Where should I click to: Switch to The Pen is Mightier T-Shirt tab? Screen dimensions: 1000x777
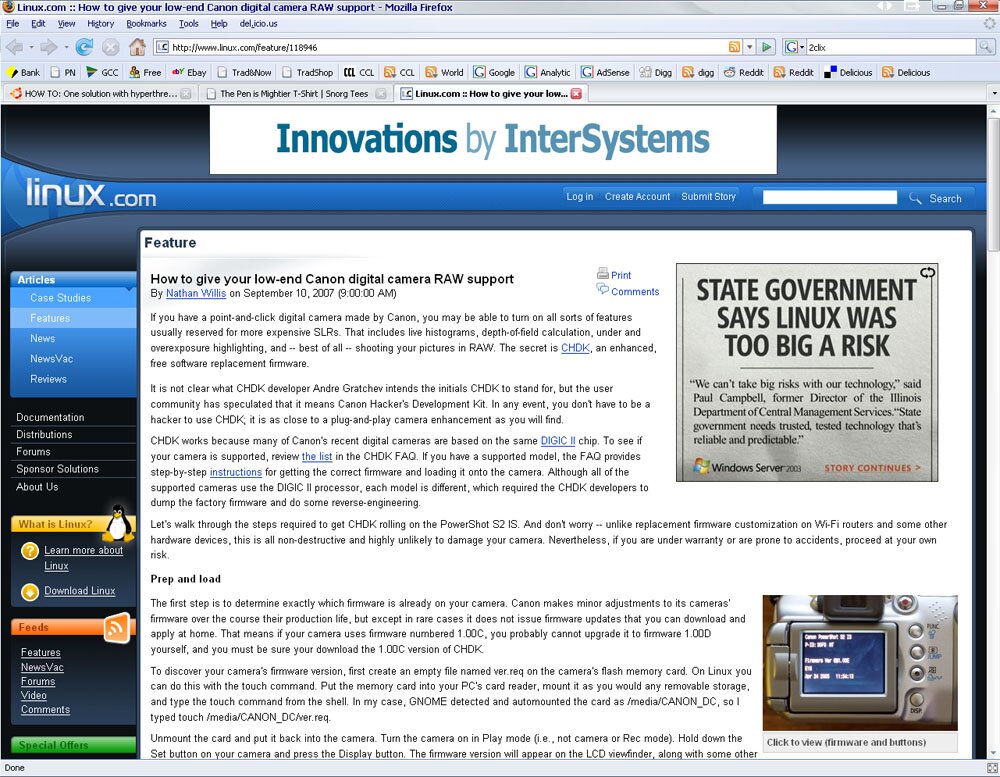(x=294, y=93)
